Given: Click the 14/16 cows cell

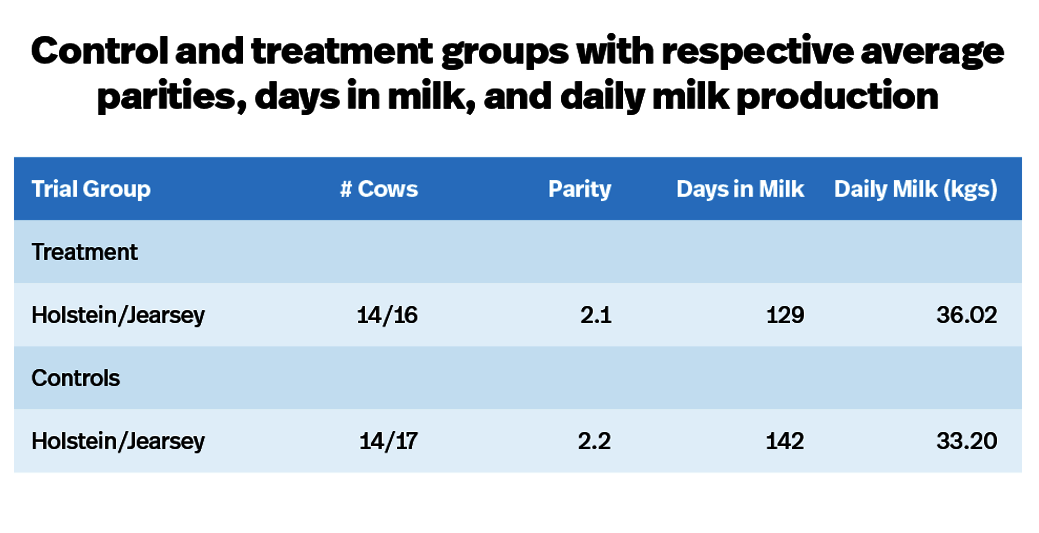Looking at the screenshot, I should pos(387,315).
